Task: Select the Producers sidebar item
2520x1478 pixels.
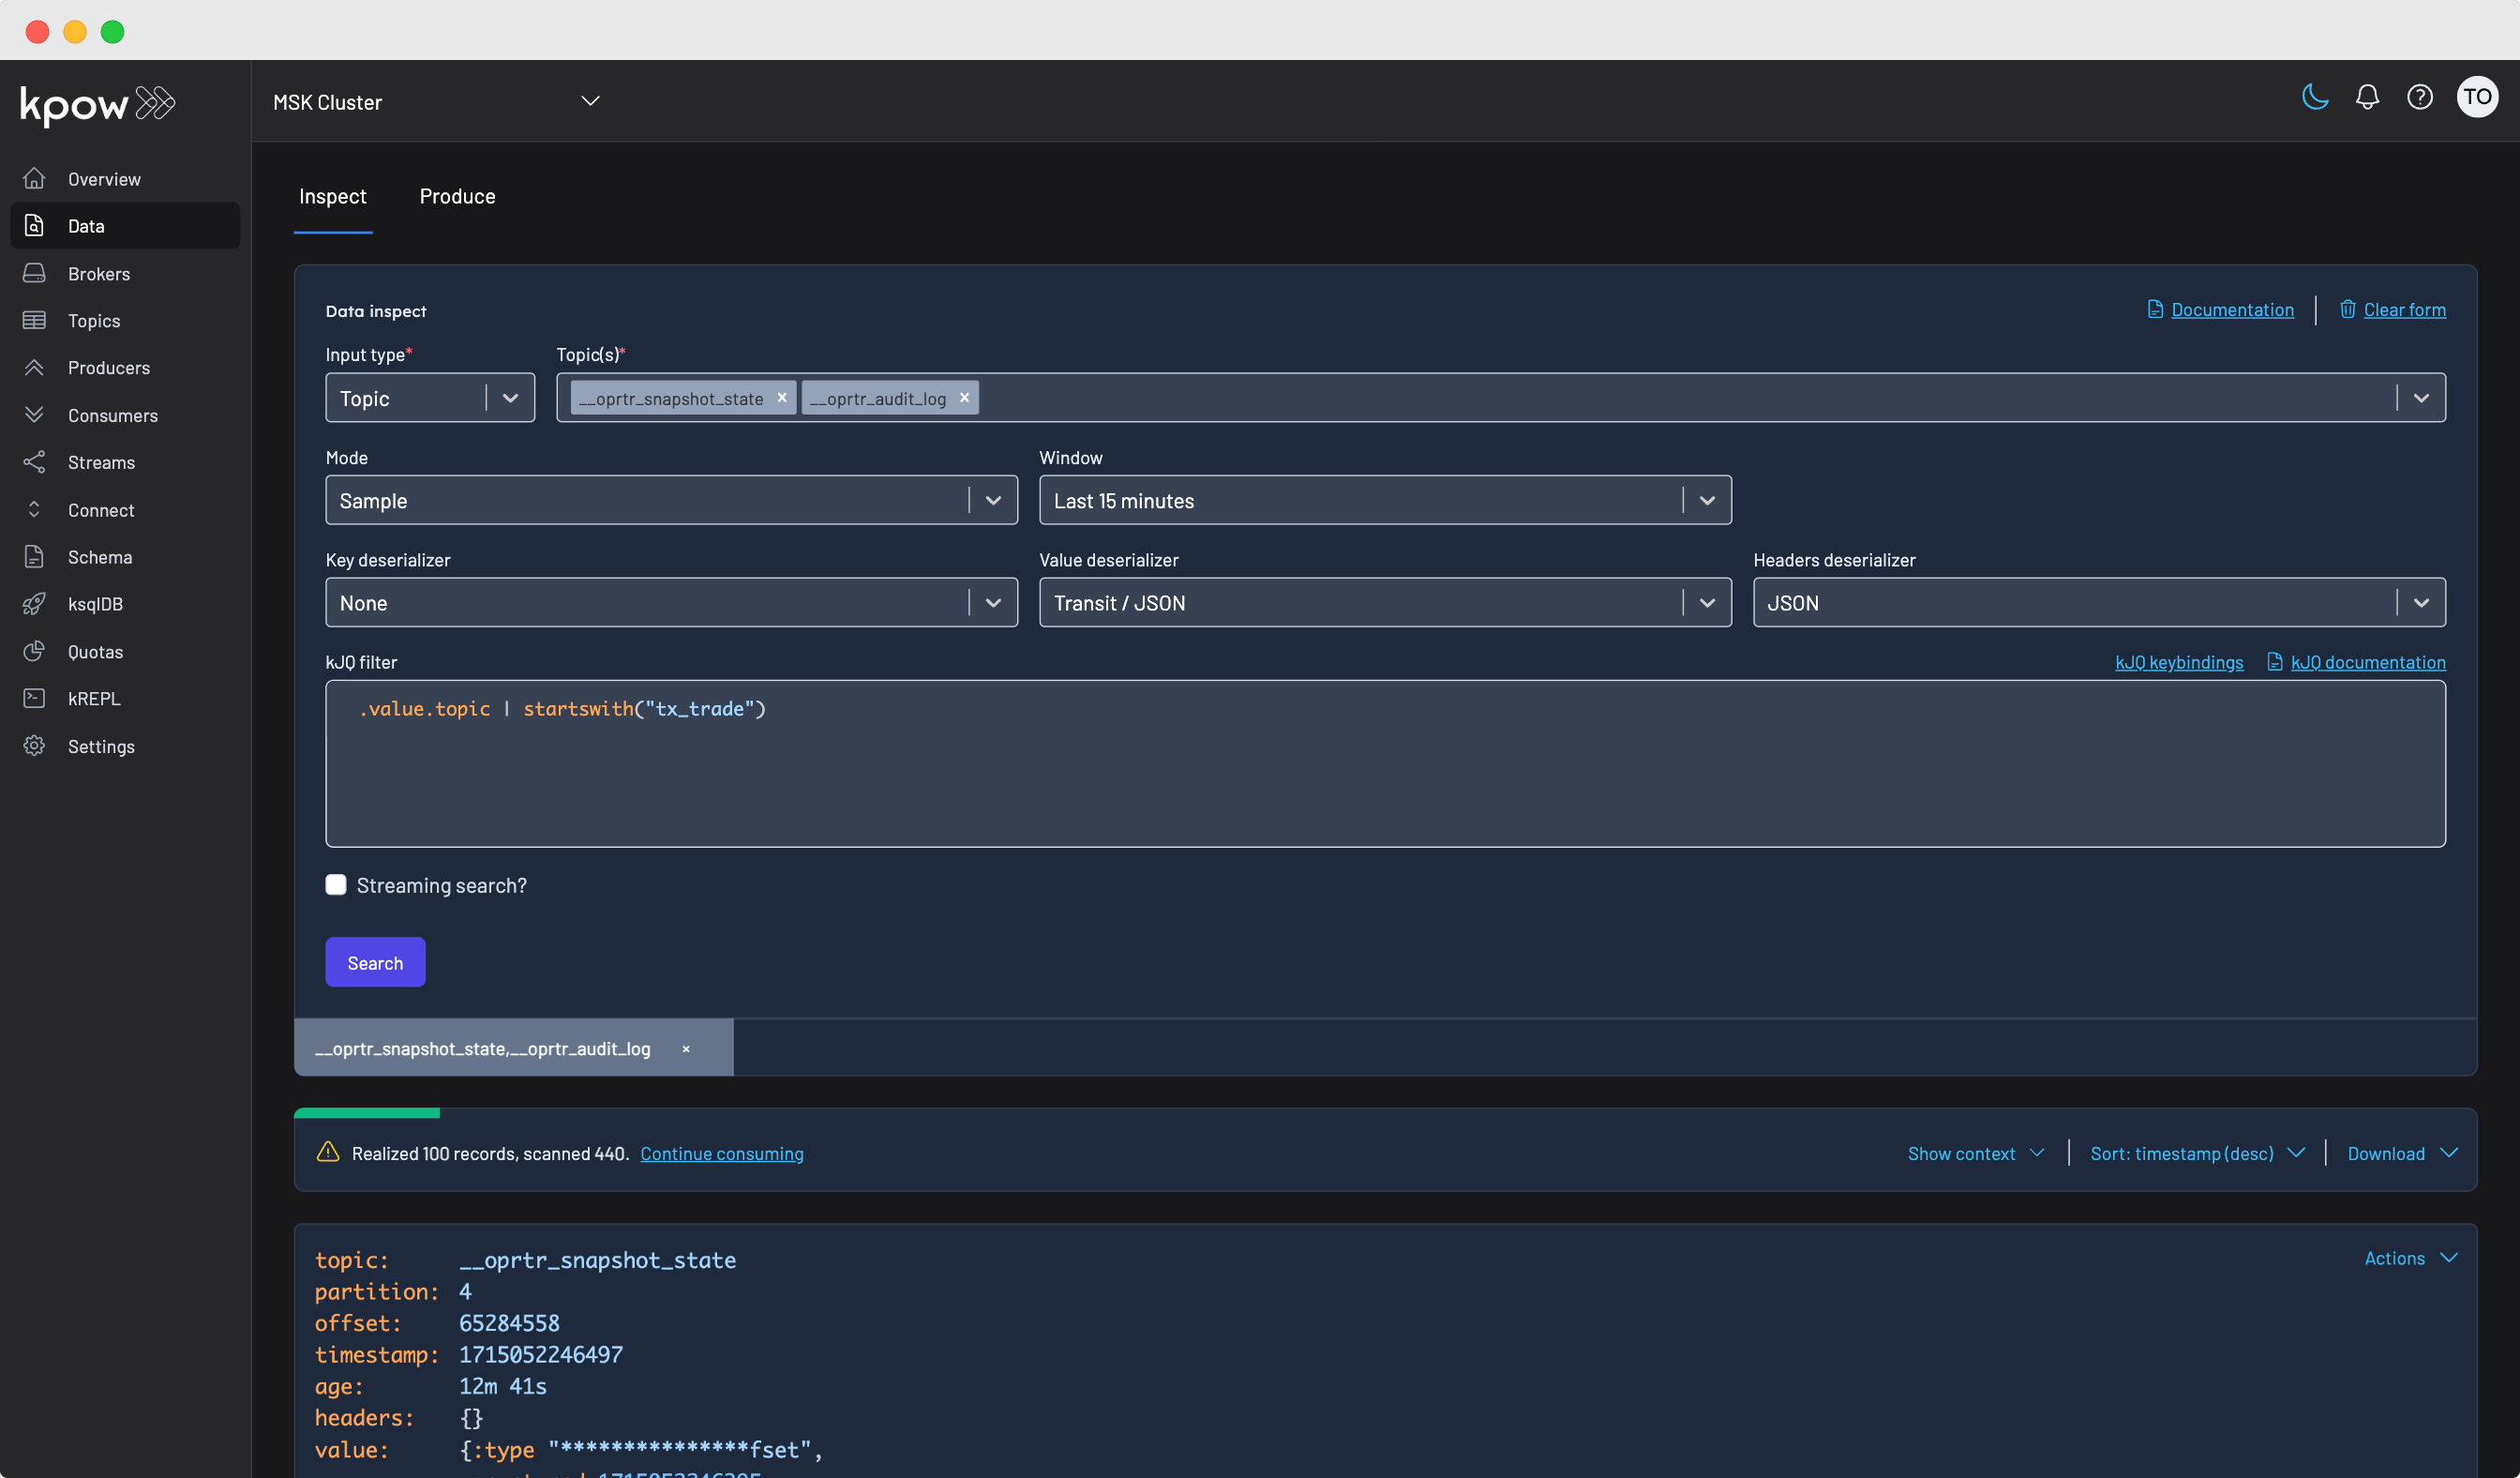Action: [x=108, y=367]
